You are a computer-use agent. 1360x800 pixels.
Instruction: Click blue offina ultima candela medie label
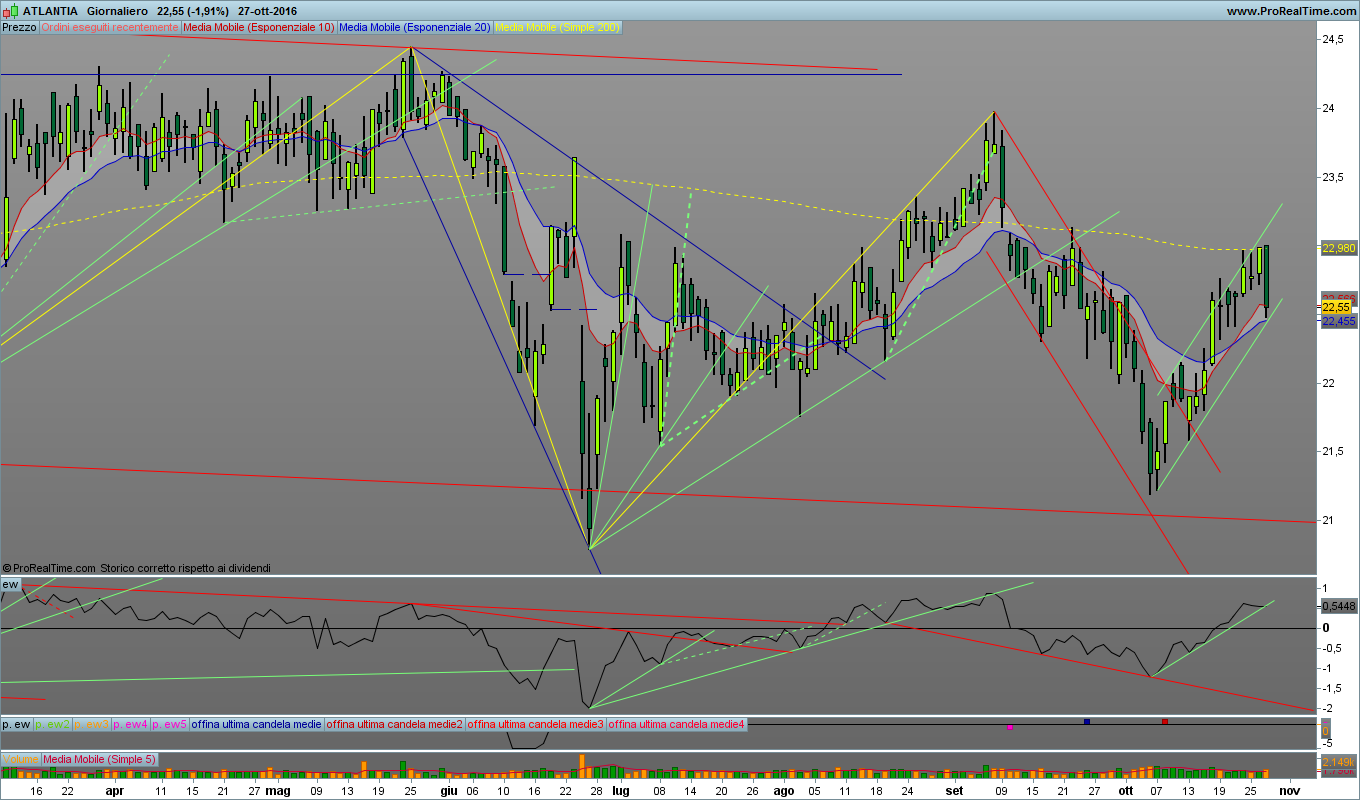tap(257, 723)
